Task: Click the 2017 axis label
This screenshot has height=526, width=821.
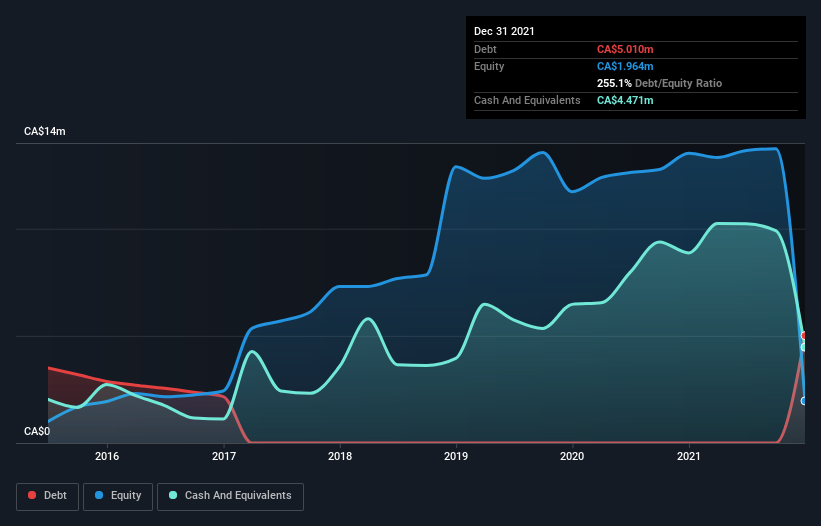Action: coord(224,456)
